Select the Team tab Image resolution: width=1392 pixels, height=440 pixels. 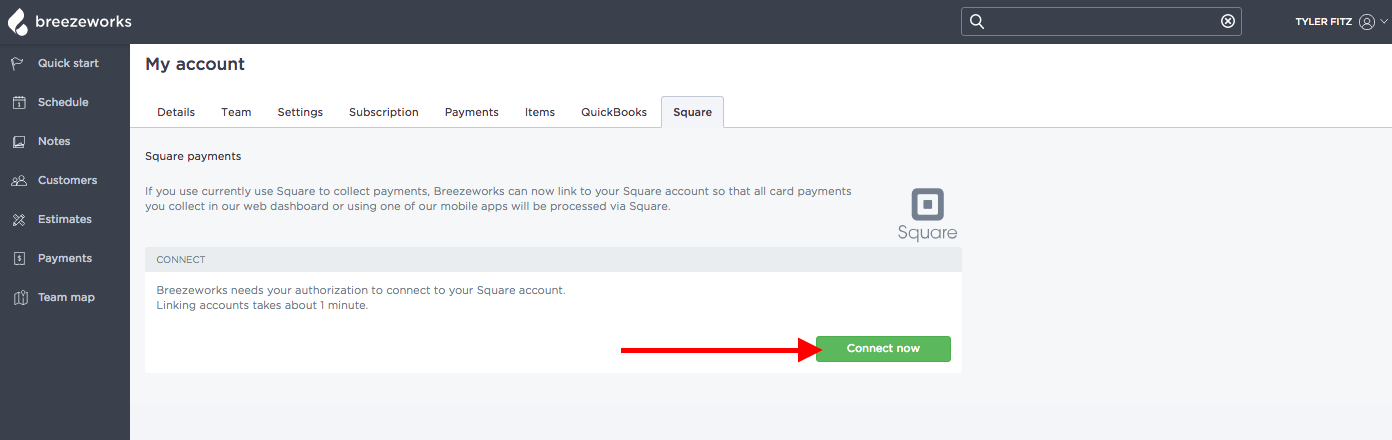(x=236, y=112)
